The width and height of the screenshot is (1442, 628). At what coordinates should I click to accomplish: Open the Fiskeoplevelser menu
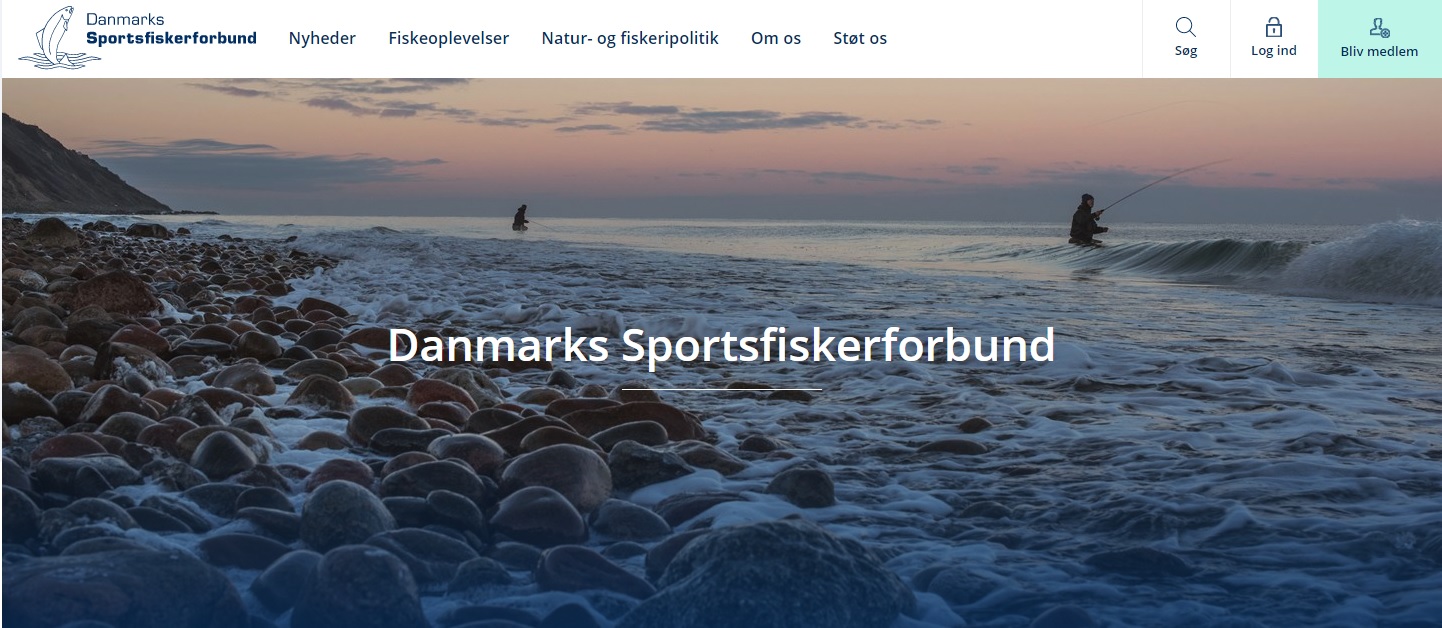coord(449,38)
